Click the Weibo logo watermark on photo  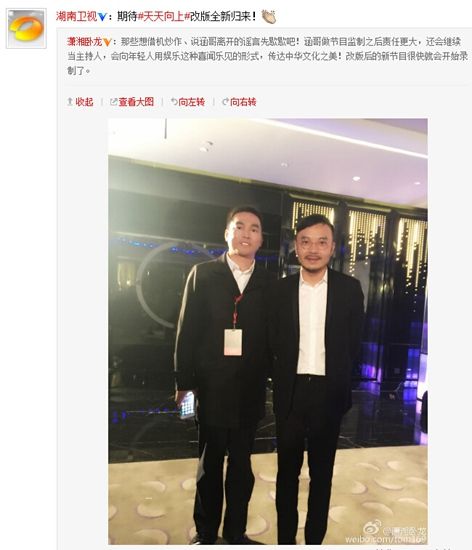click(373, 528)
